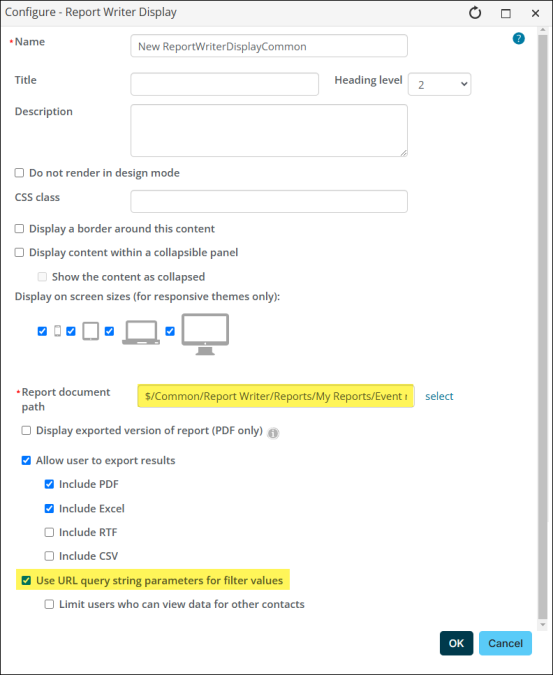Click the scrollbar up arrow
This screenshot has width=553, height=675.
543,30
